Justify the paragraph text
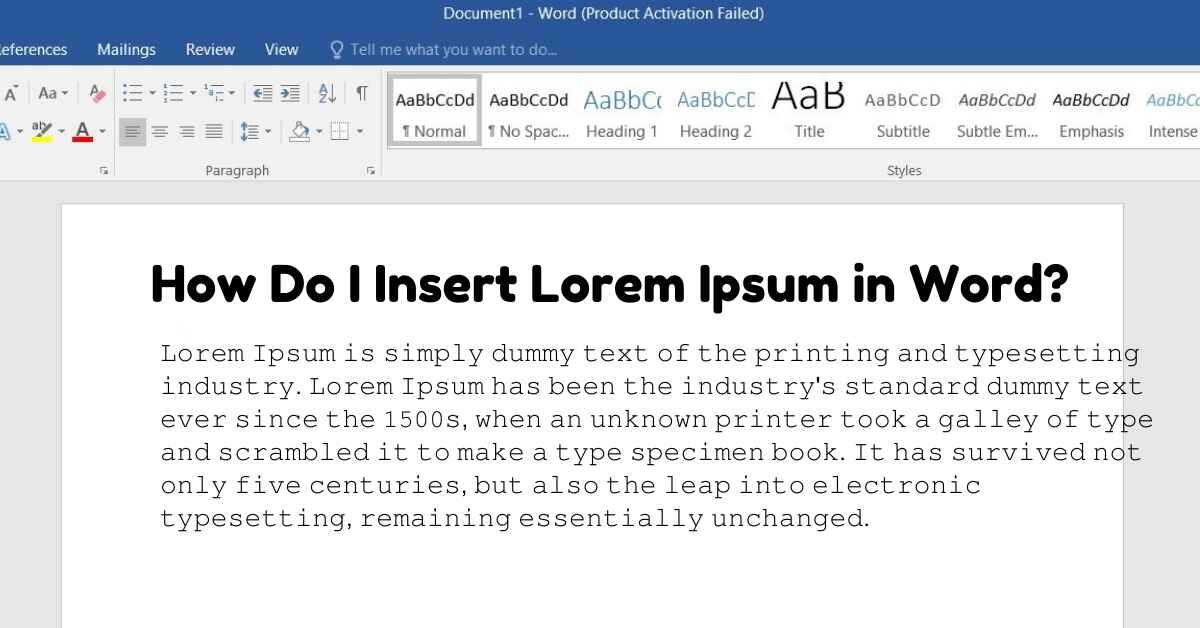1200x628 pixels. click(214, 131)
